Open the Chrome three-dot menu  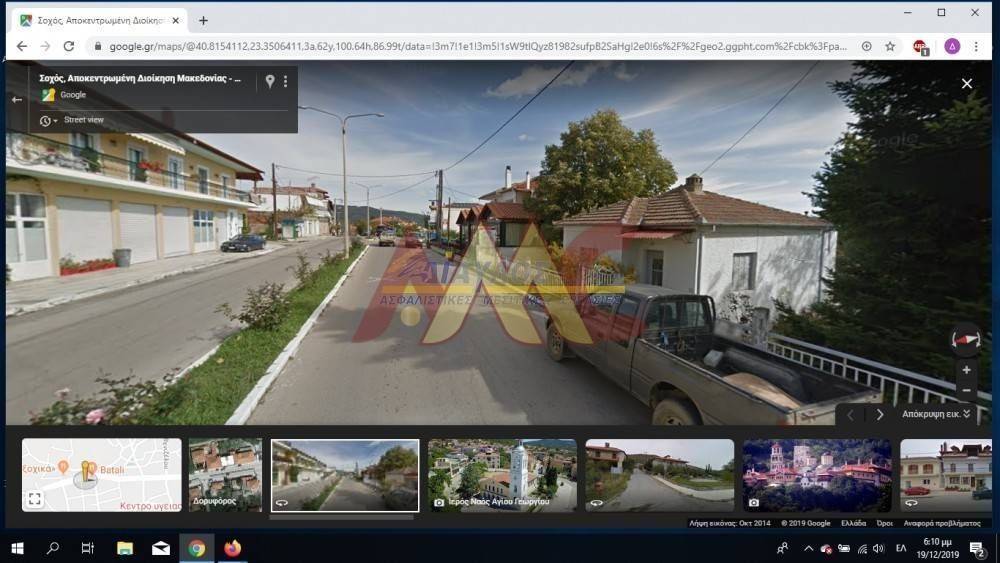click(x=977, y=46)
